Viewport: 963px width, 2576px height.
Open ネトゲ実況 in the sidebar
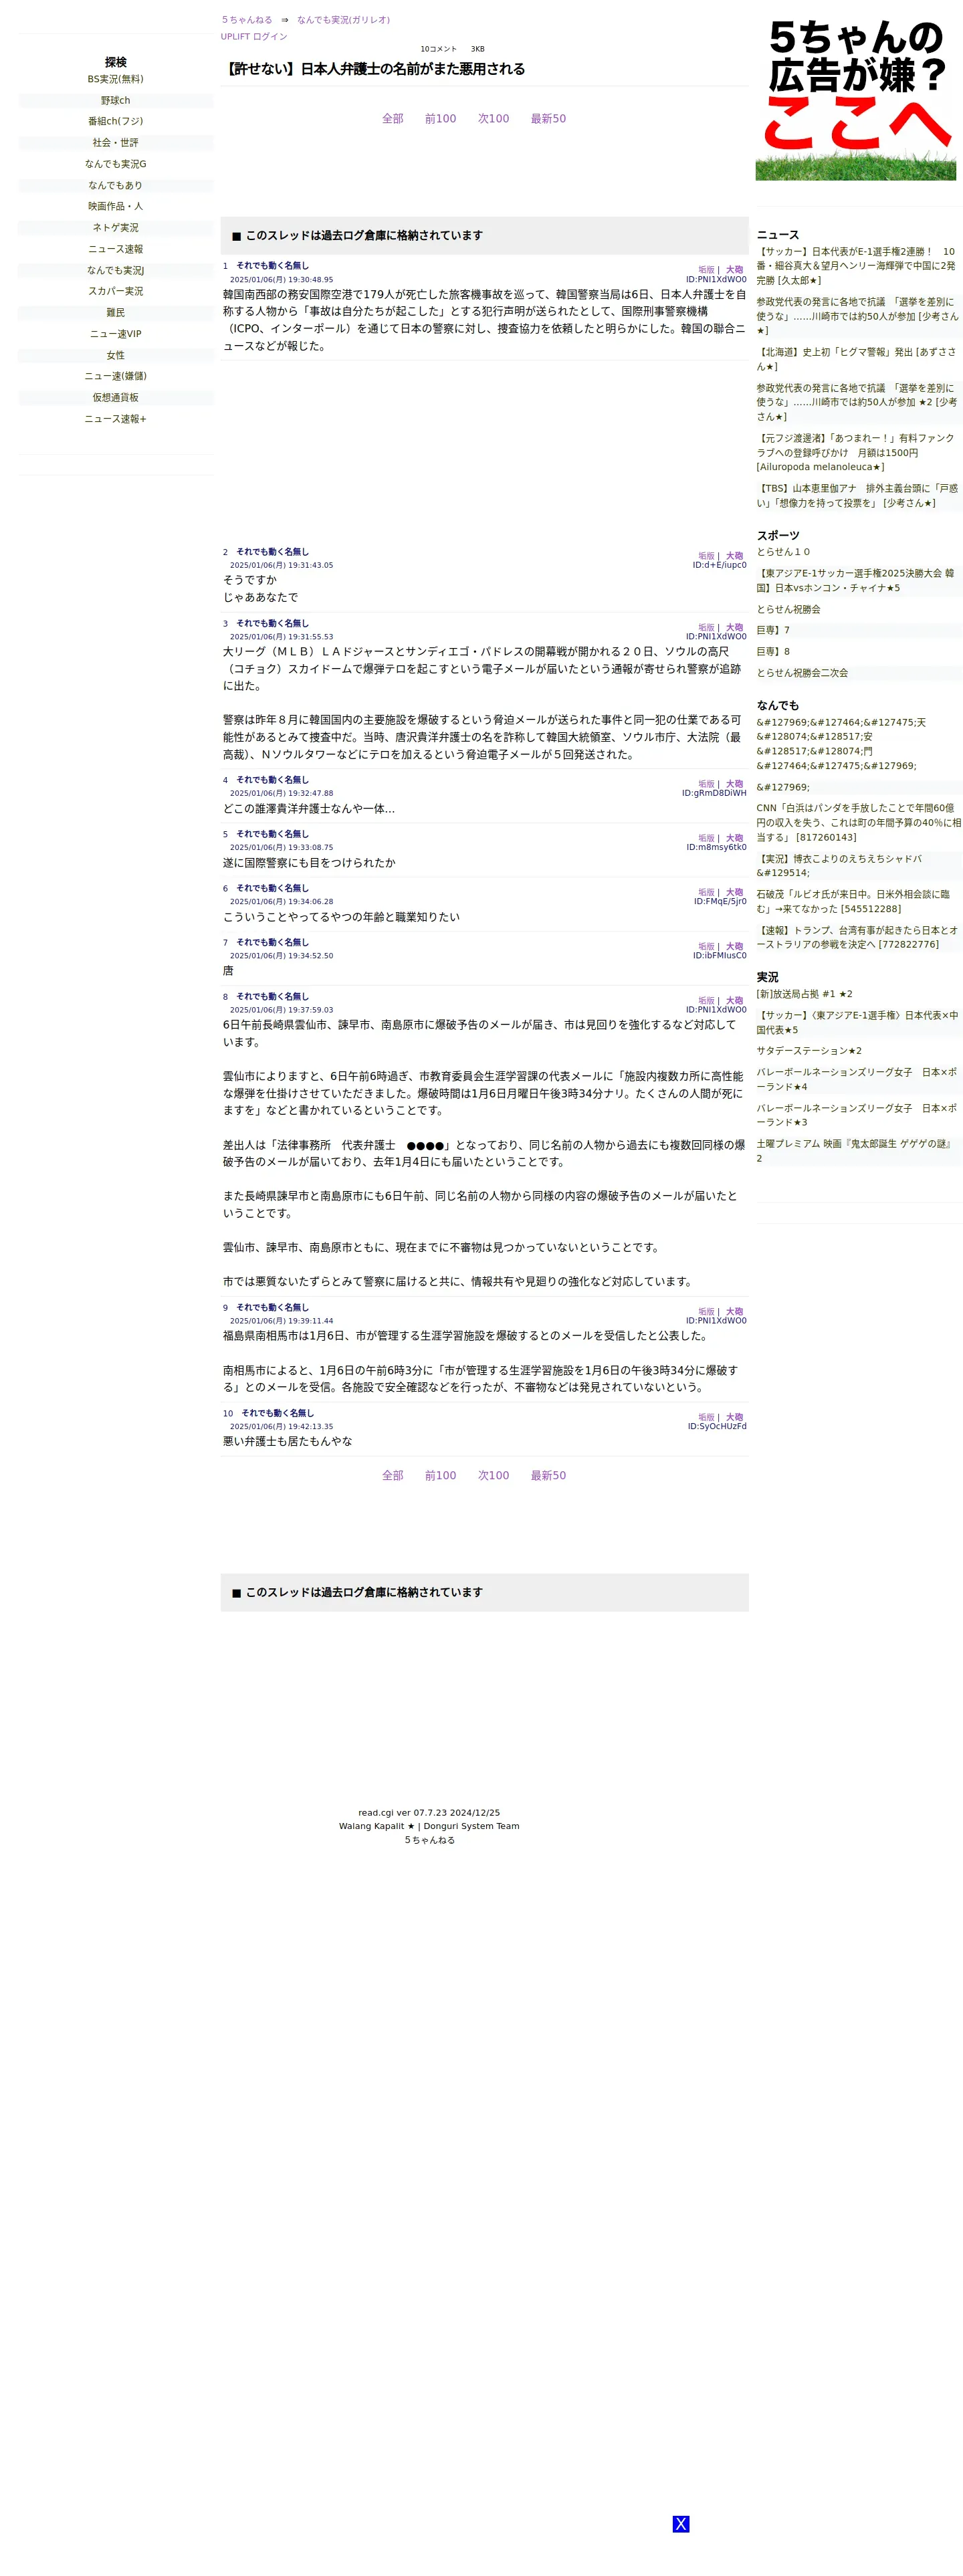115,228
